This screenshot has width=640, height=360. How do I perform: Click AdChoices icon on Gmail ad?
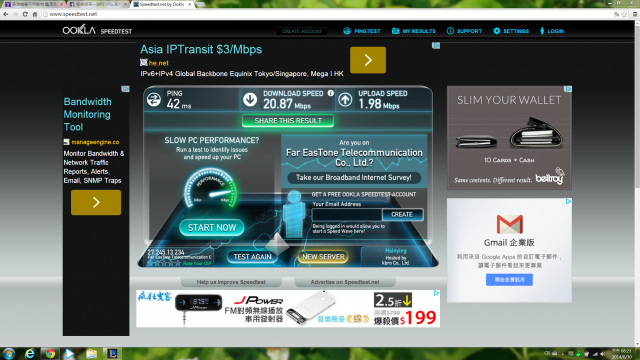568,201
